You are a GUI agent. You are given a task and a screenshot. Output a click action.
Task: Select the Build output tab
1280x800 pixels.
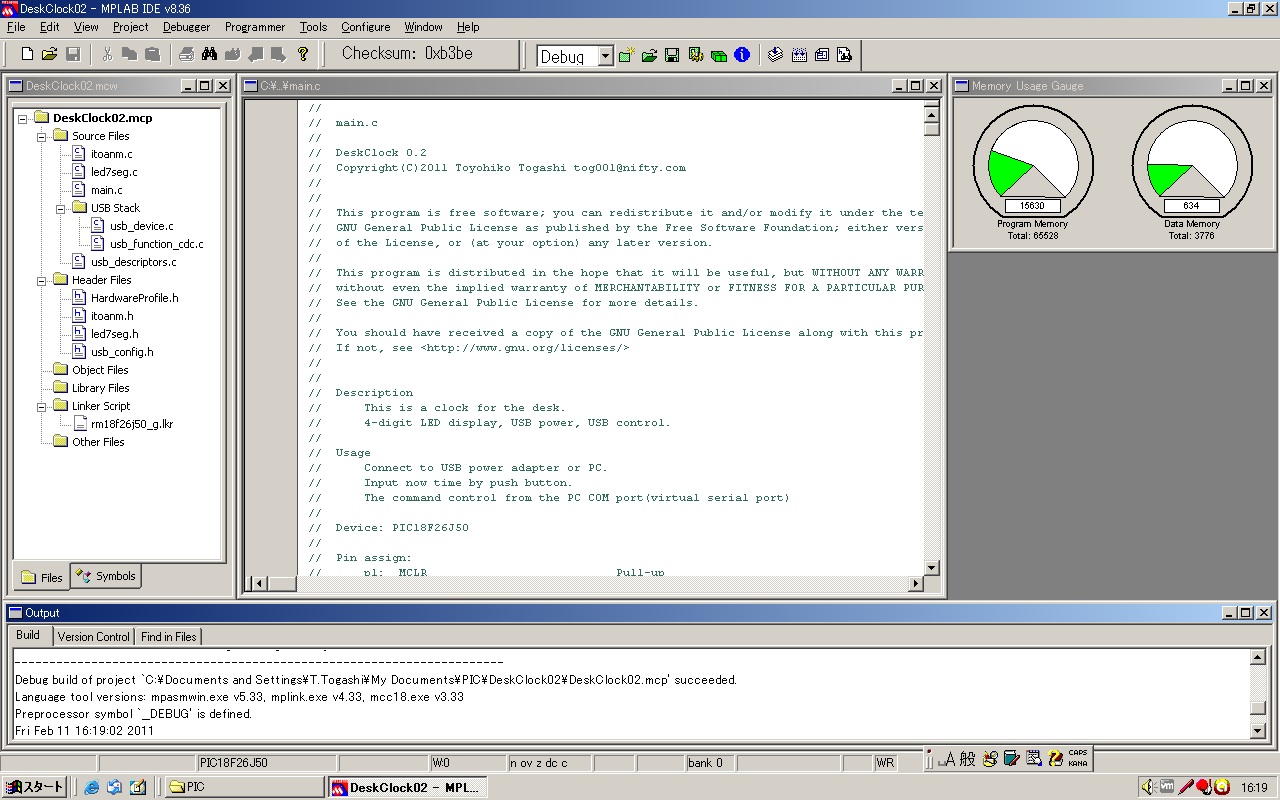pos(28,635)
